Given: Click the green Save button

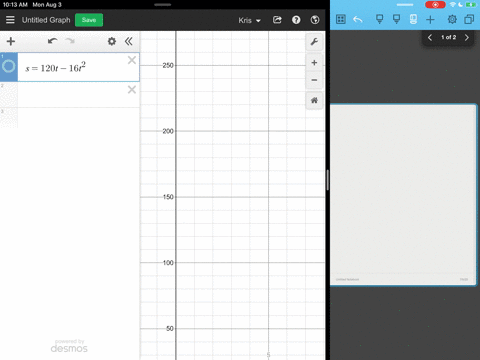Looking at the screenshot, I should pos(89,20).
